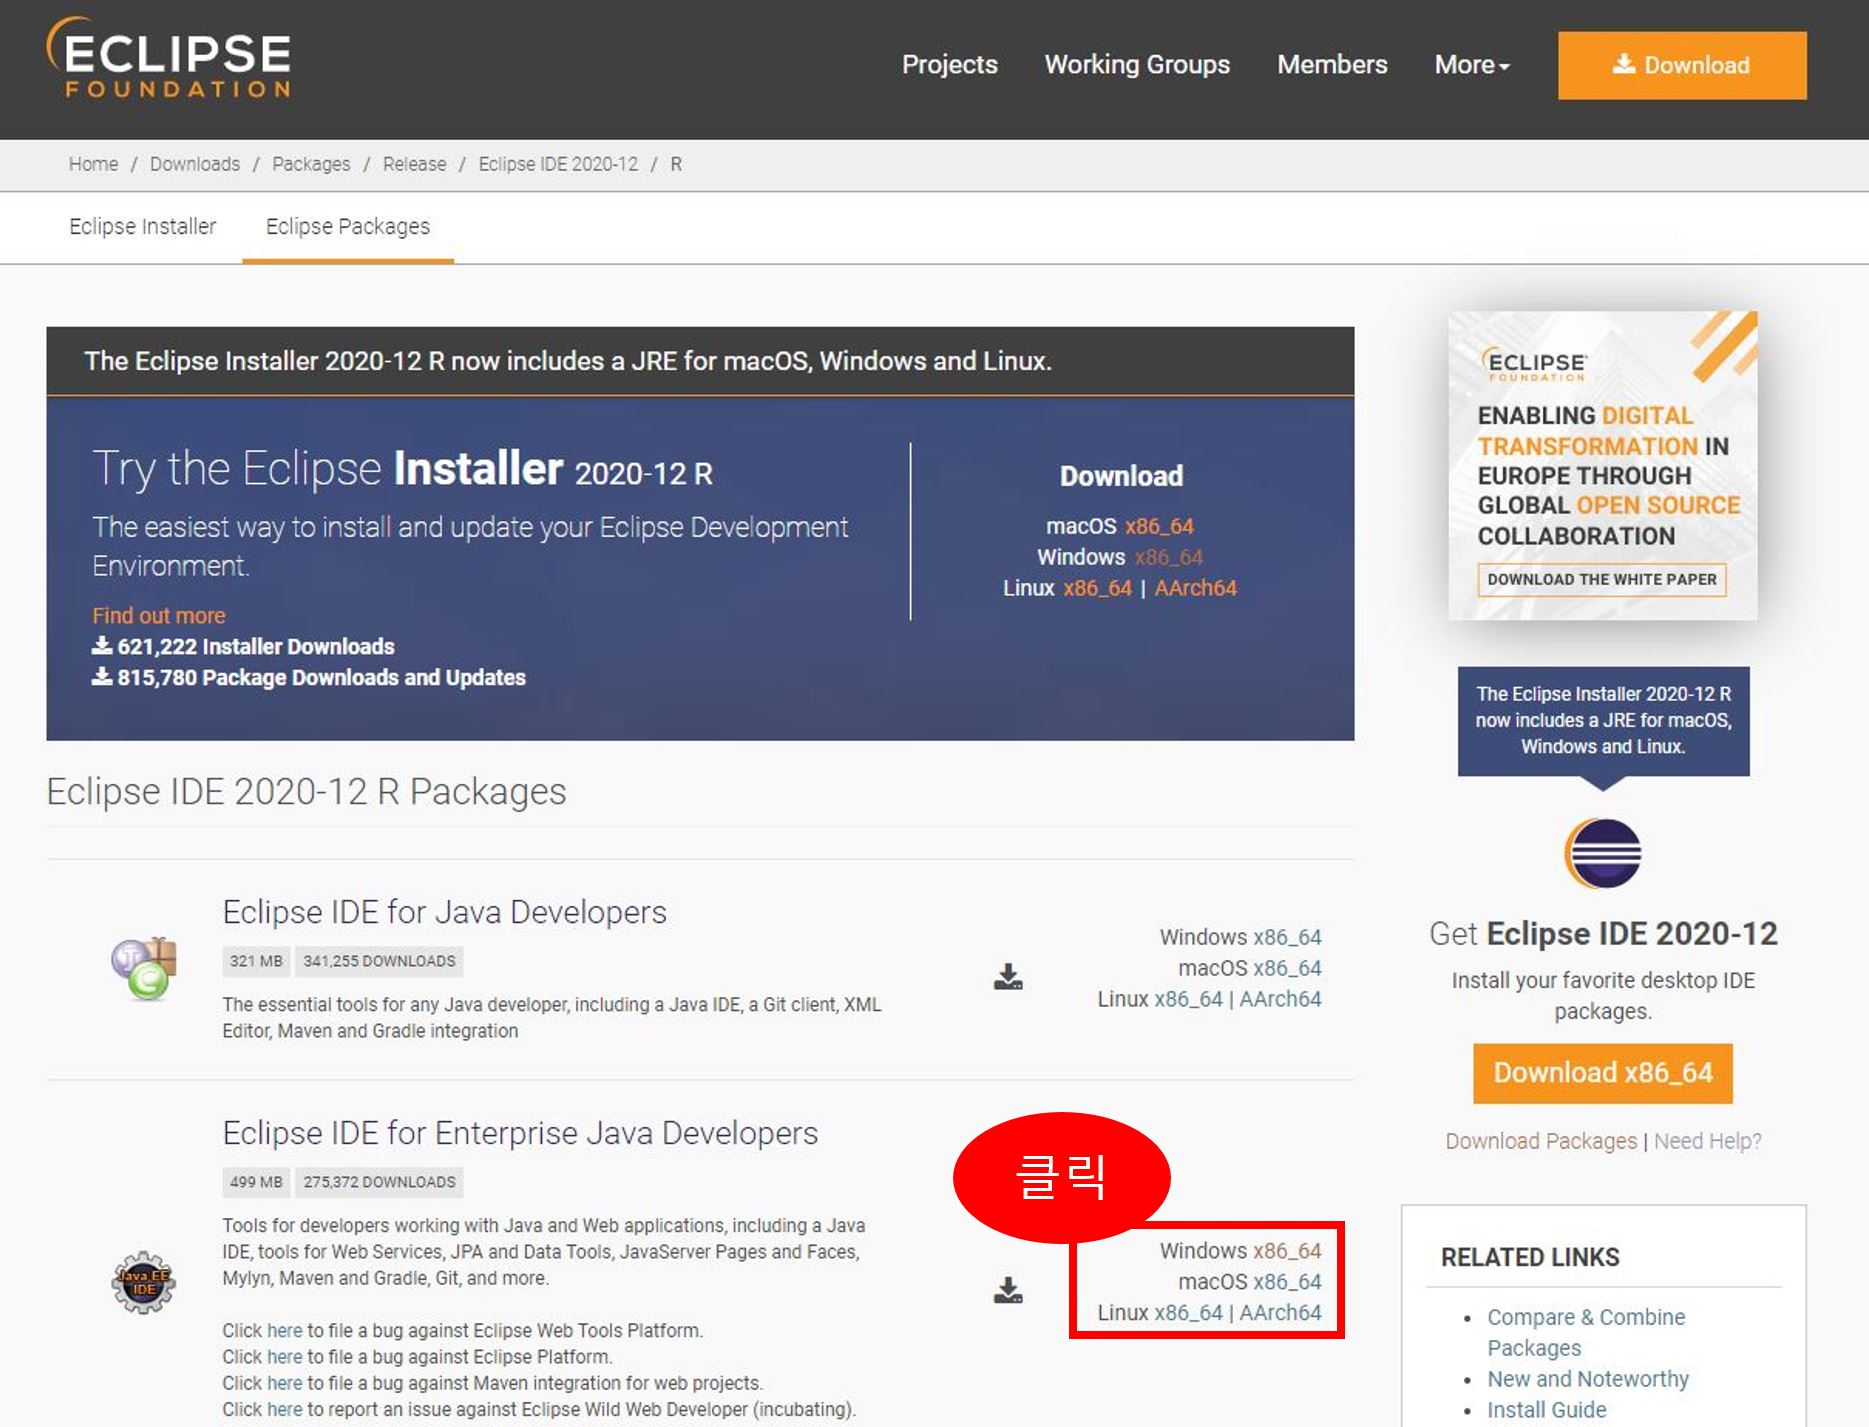
Task: Download Installer for macOS x86_64
Action: [1159, 526]
